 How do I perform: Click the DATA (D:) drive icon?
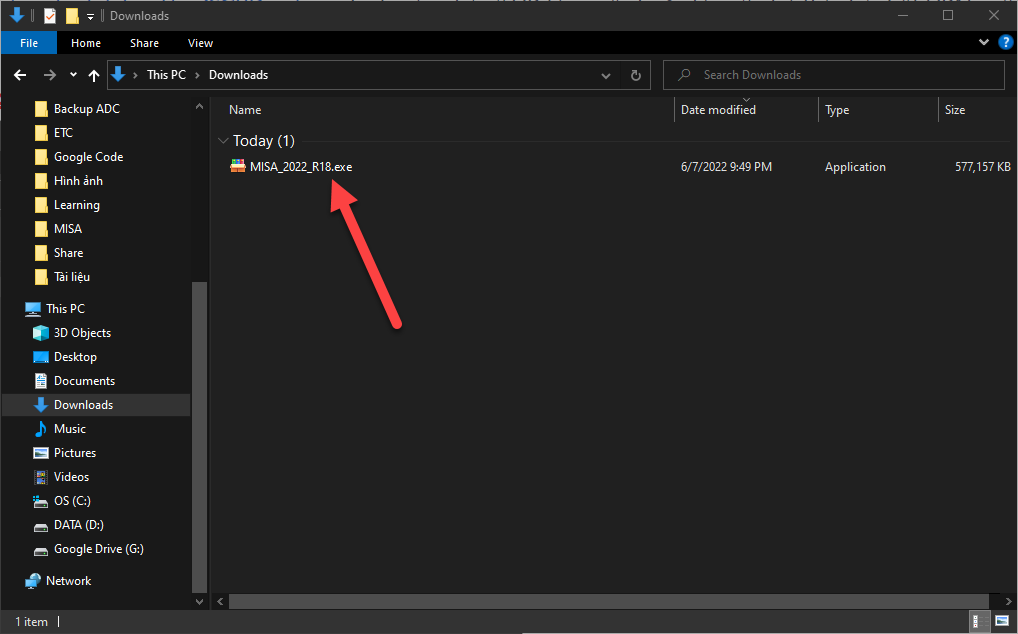(x=40, y=526)
